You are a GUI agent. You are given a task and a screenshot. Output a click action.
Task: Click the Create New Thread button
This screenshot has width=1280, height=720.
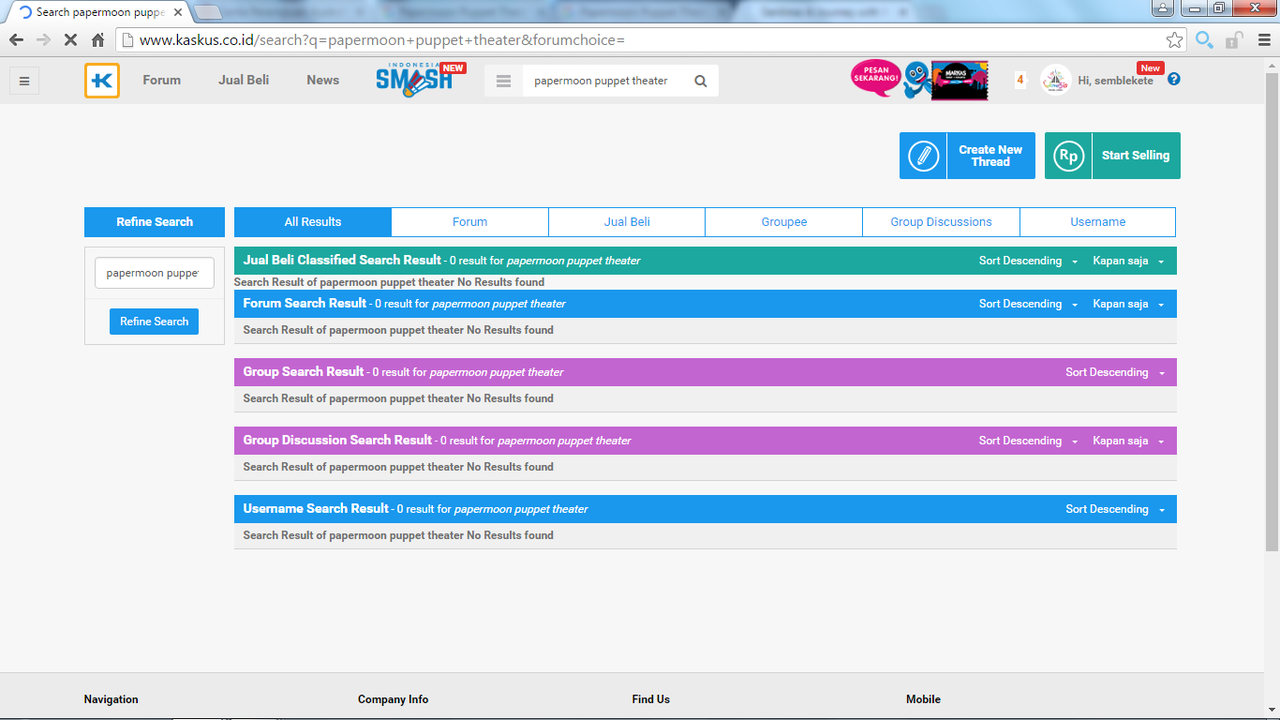tap(967, 156)
